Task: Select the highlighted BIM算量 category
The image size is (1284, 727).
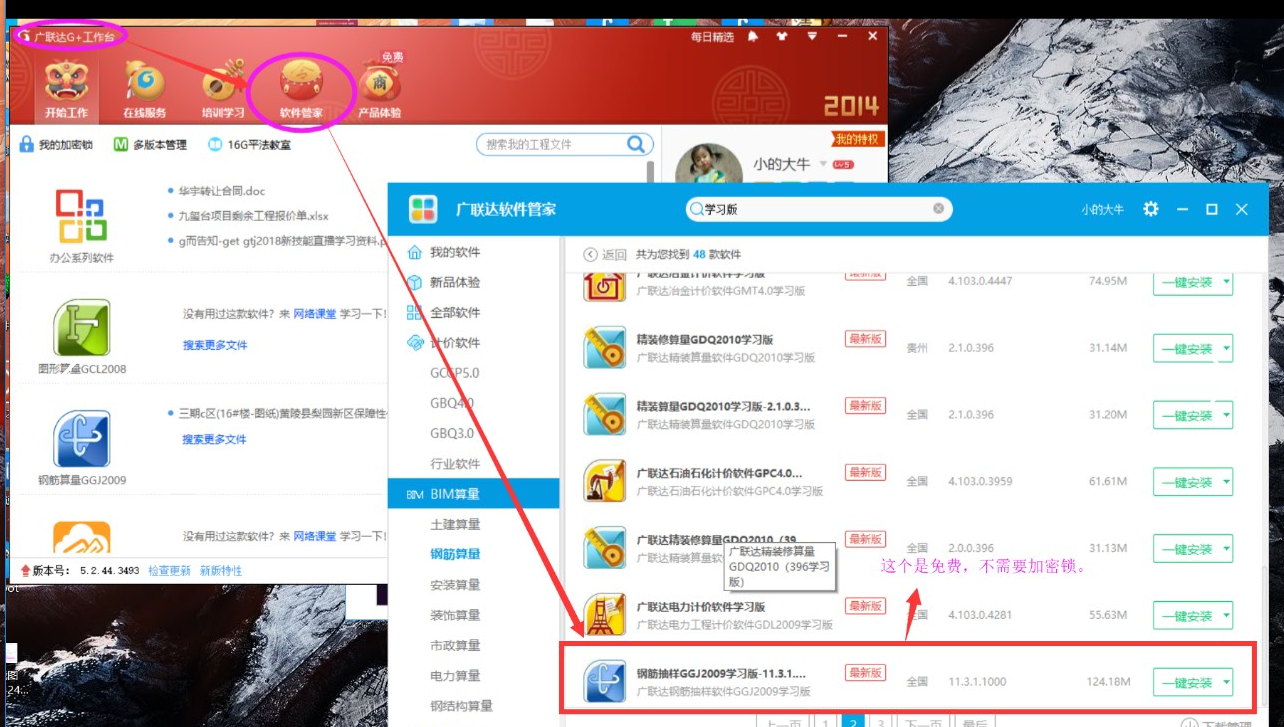Action: coord(473,493)
